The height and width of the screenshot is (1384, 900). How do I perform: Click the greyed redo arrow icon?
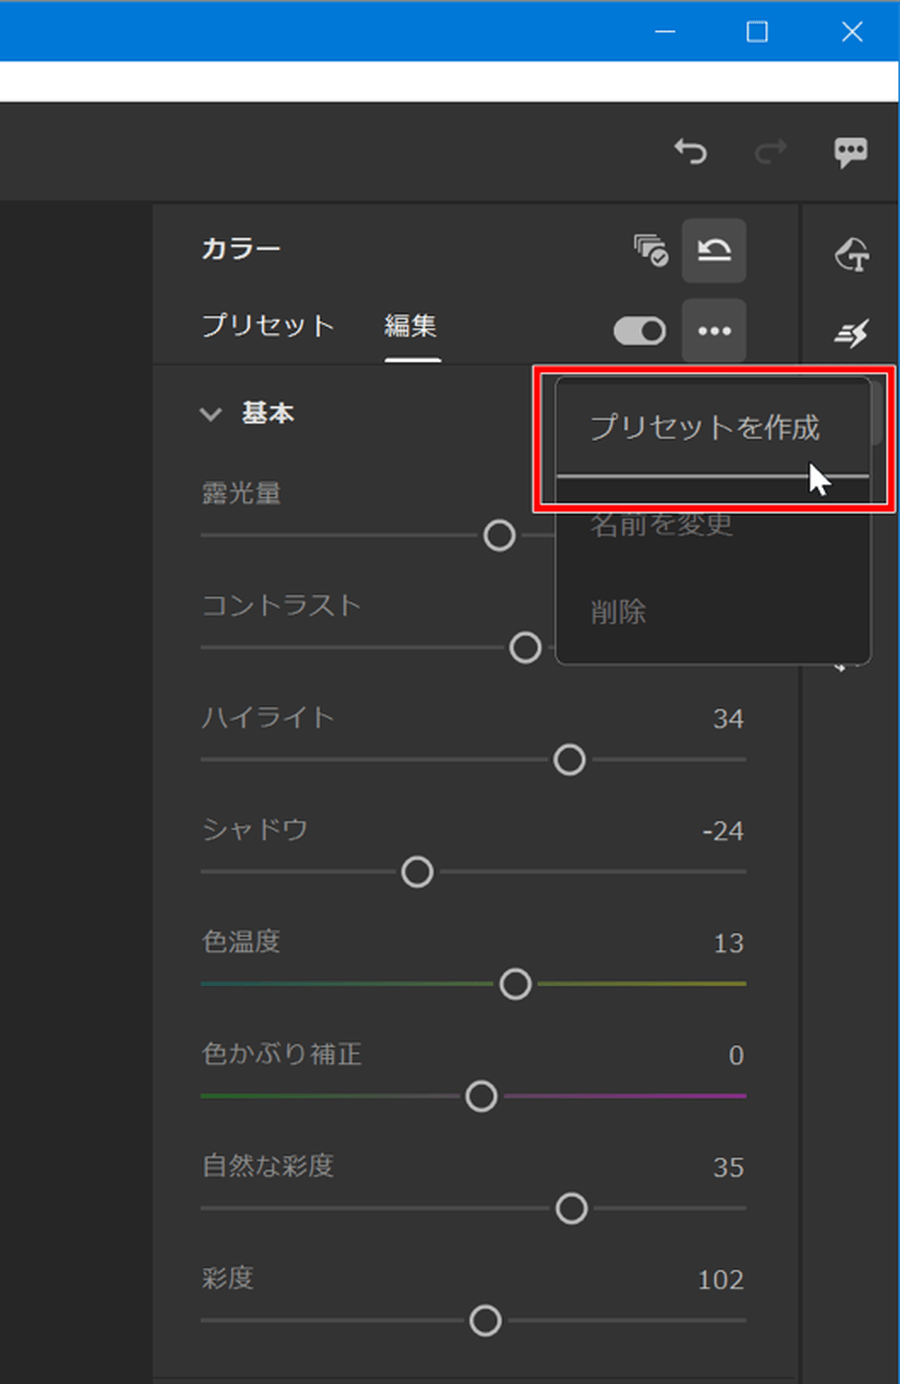[771, 151]
